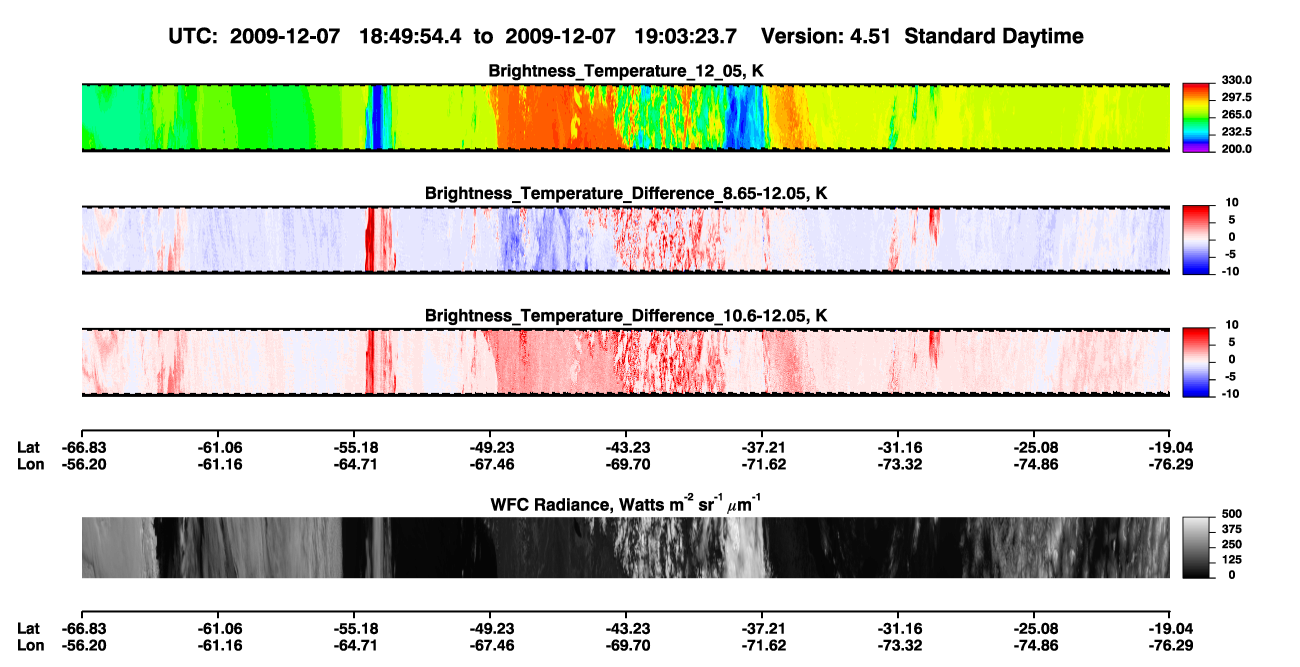This screenshot has width=1300, height=667.
Task: Click longitude '-74.86' on the axis above WFC Radiance
Action: 1034,464
